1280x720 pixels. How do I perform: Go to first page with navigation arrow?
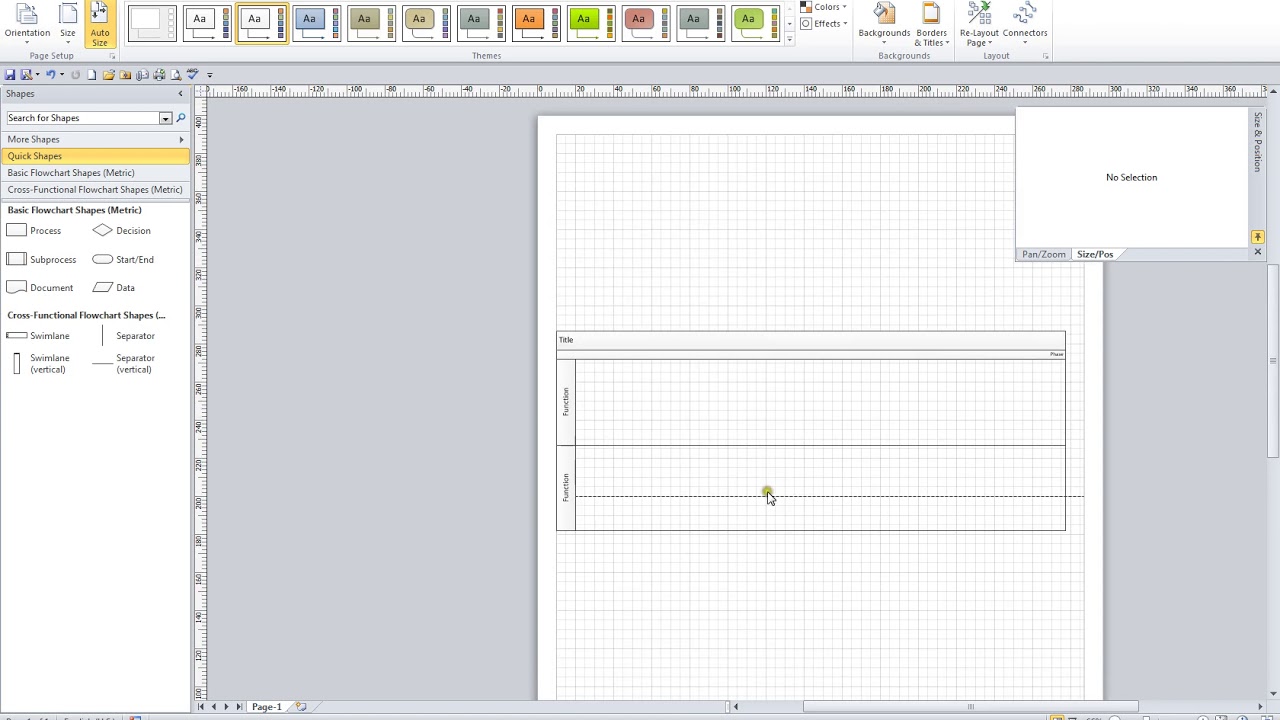[x=201, y=708]
